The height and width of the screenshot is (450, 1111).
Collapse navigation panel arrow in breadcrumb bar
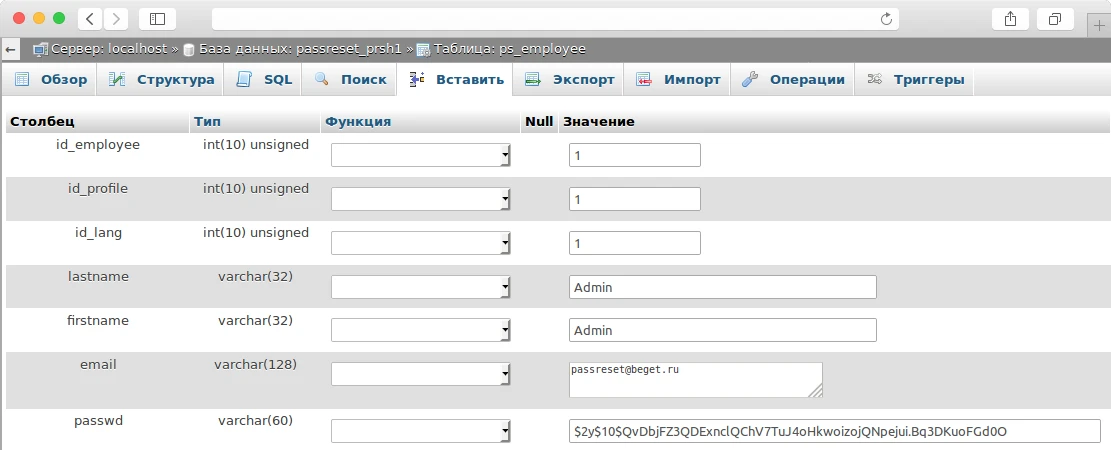11,49
